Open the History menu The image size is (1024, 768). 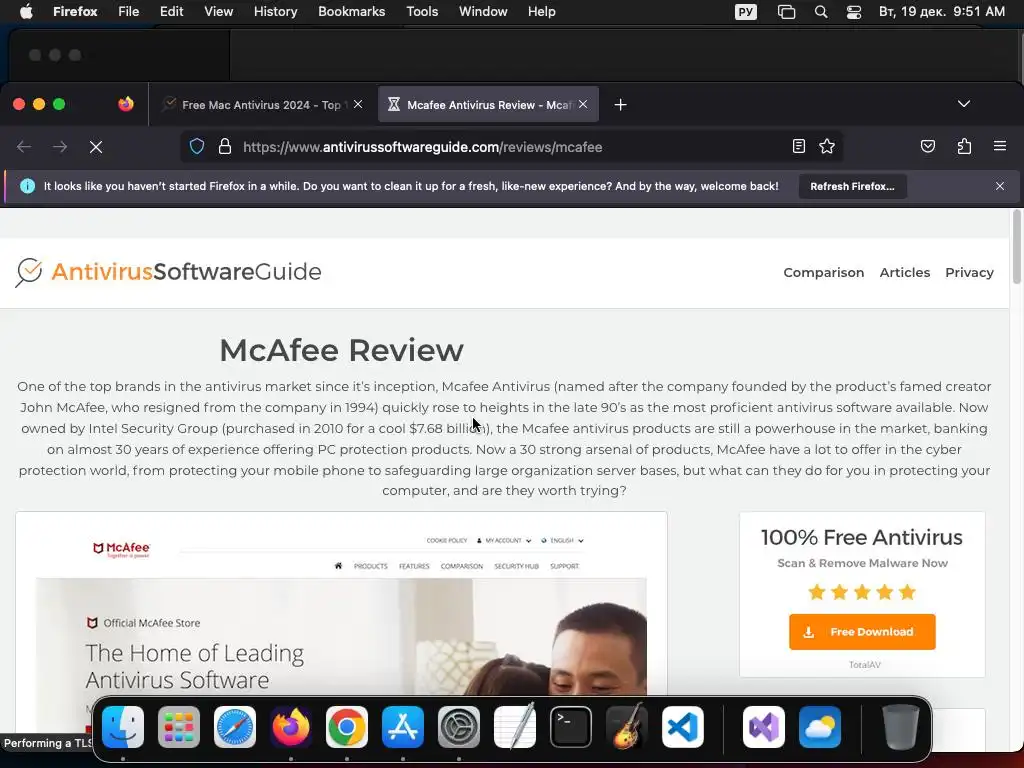[x=276, y=12]
